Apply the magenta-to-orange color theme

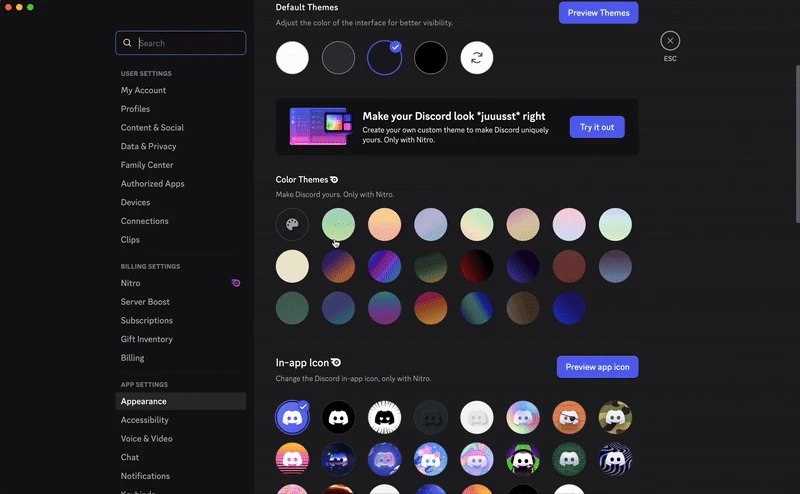pos(431,308)
